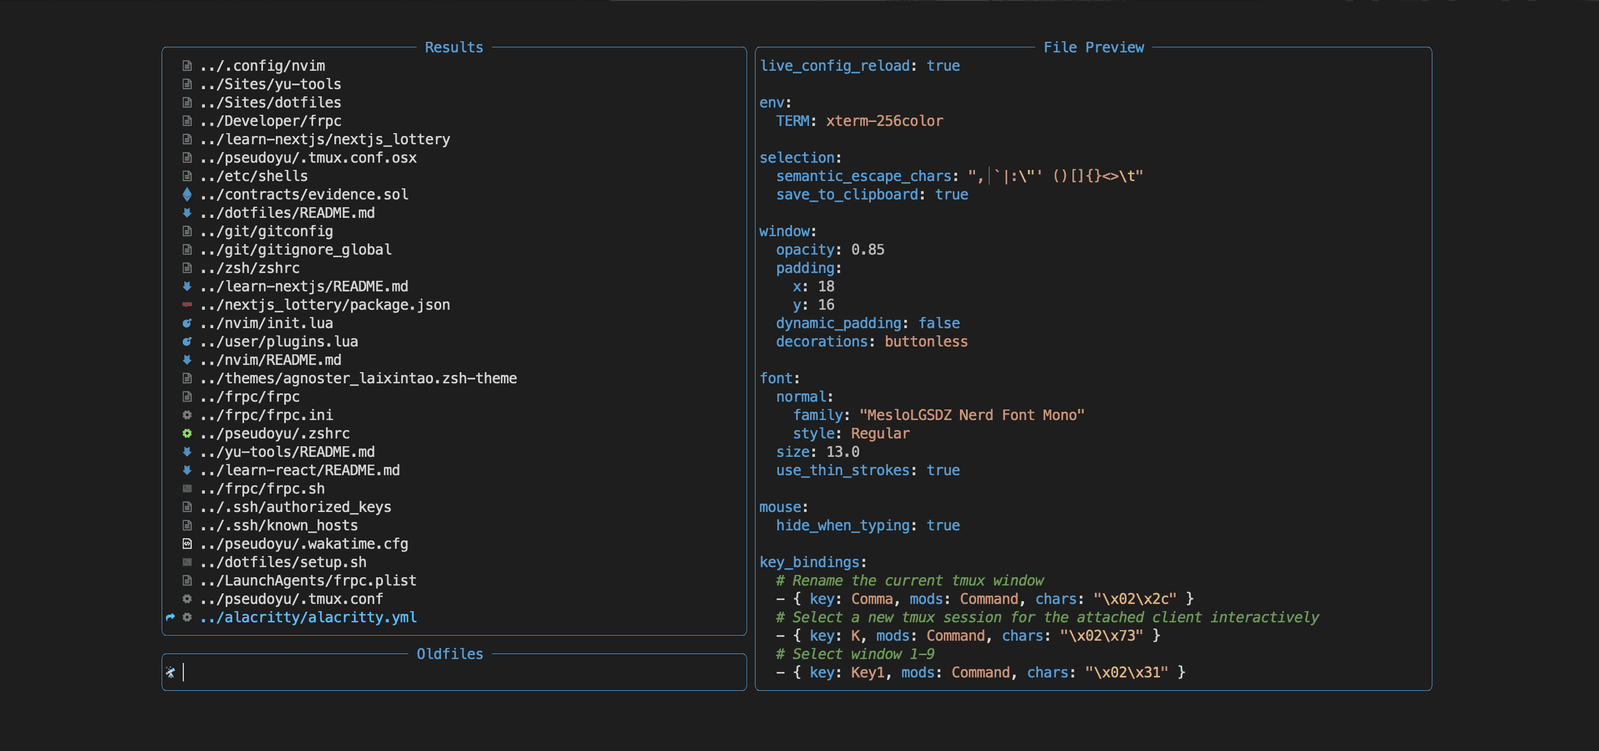Click the Lua icon beside ../user/plugins.lua
This screenshot has height=751, width=1599.
pyautogui.click(x=187, y=342)
